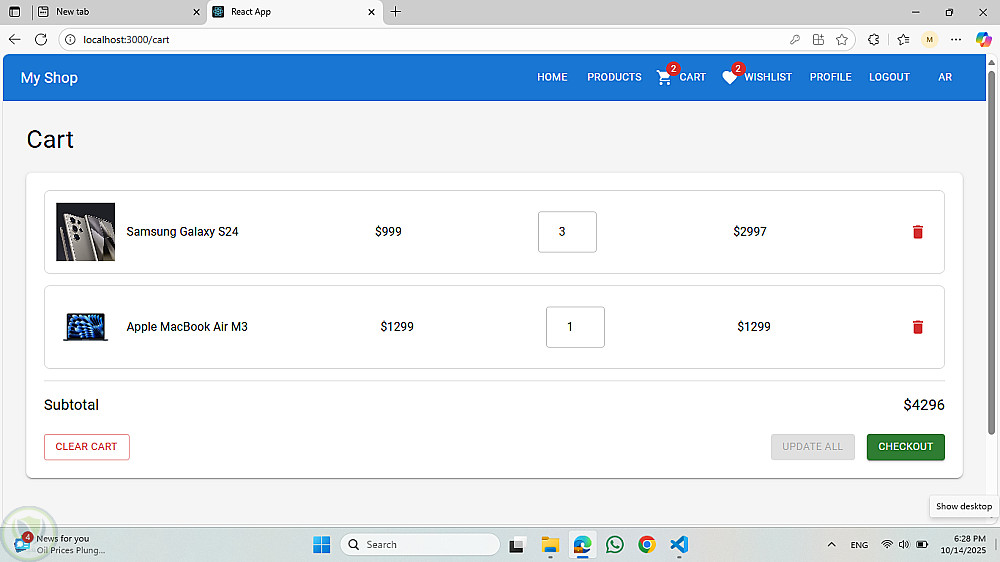
Task: Launch Copilot from browser toolbar
Action: 983,40
